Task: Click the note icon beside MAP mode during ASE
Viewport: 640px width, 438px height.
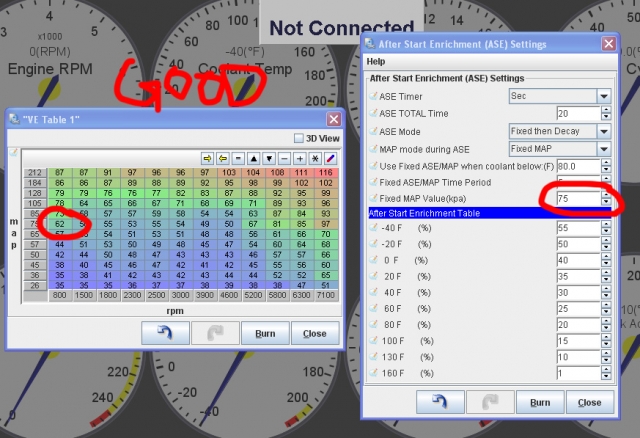Action: pyautogui.click(x=373, y=149)
